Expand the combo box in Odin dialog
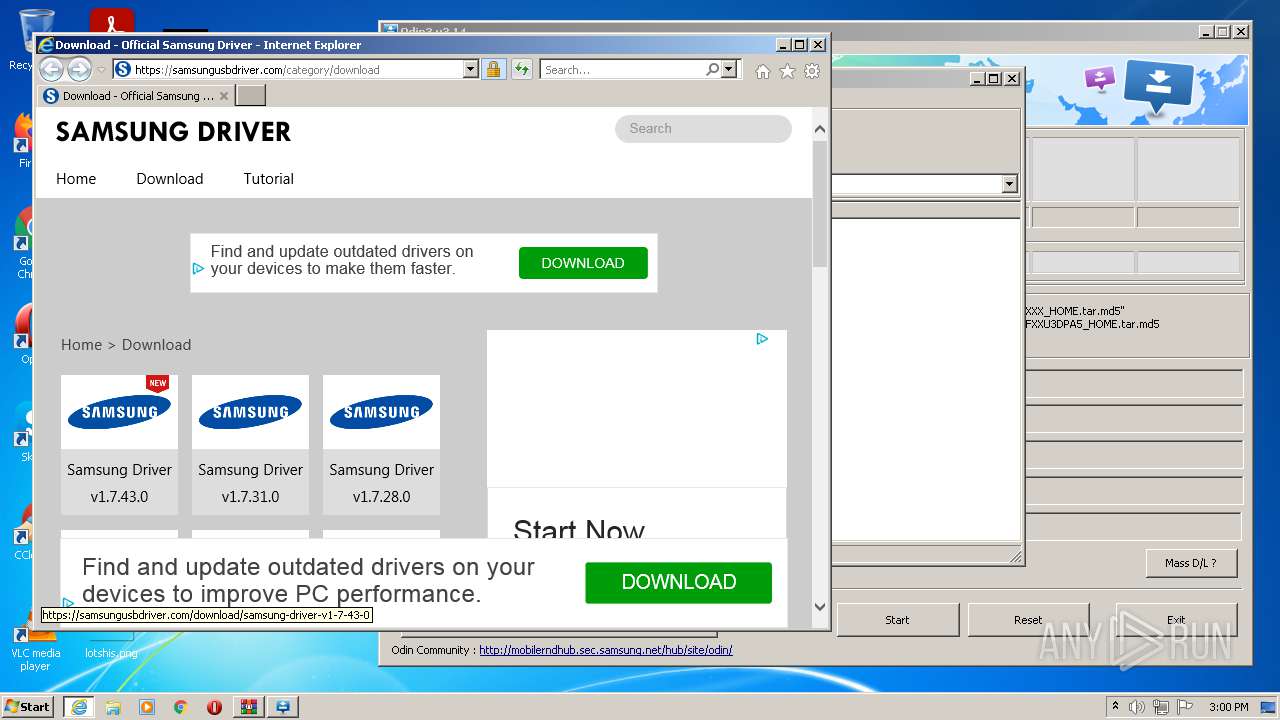The image size is (1280, 720). tap(1009, 184)
